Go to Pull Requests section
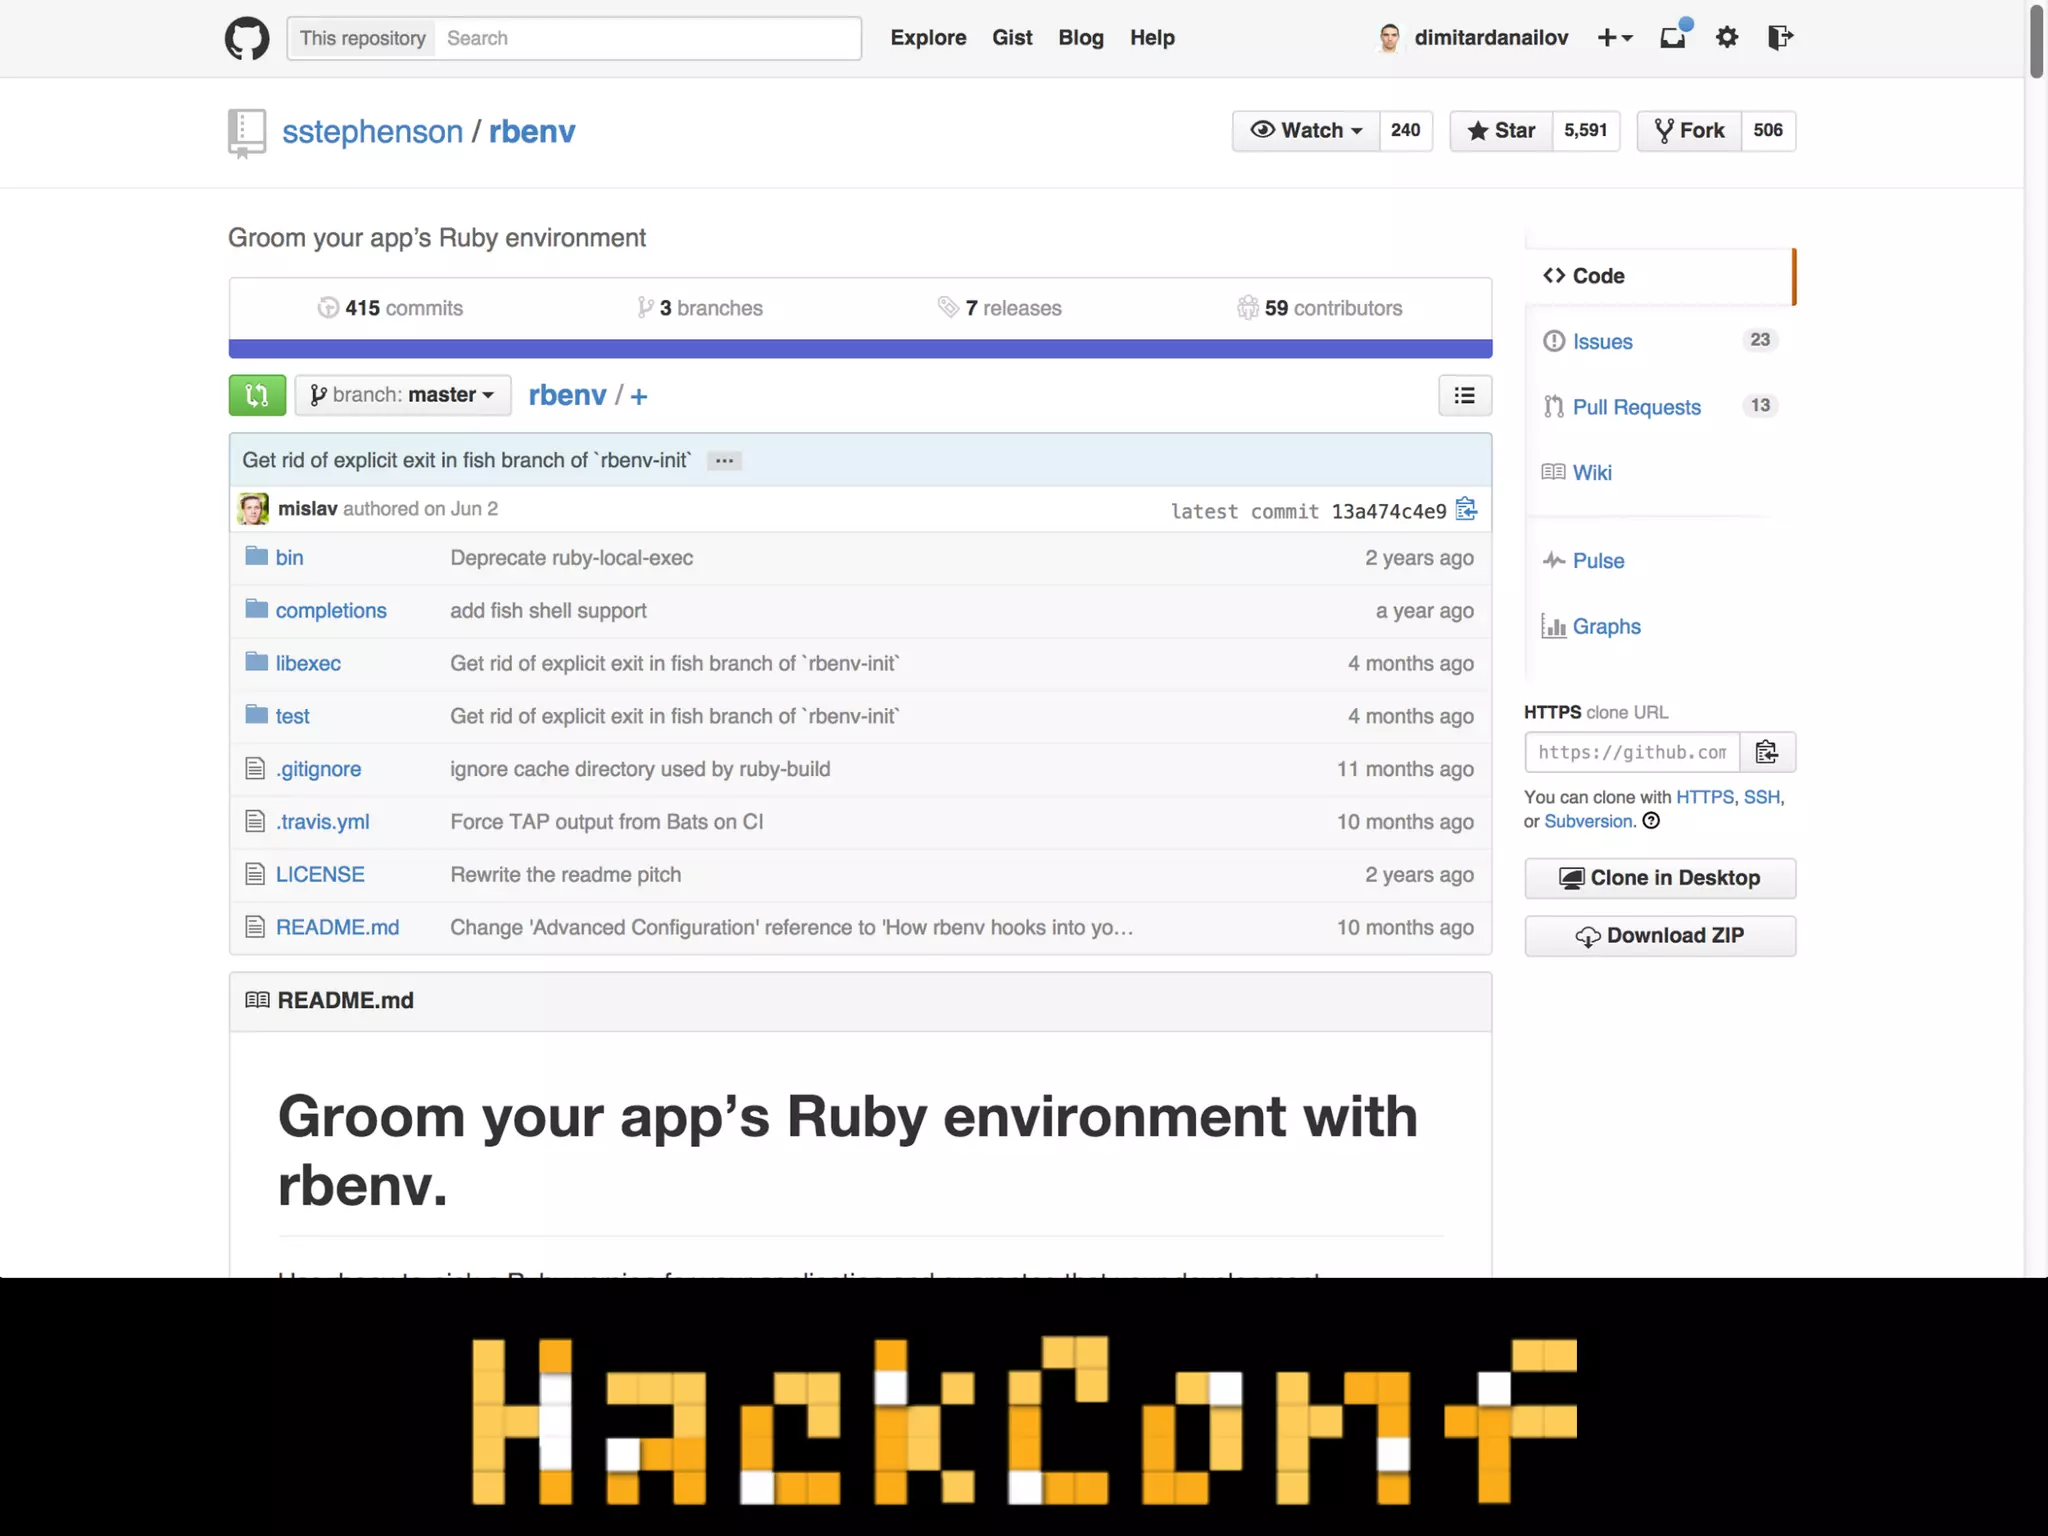The width and height of the screenshot is (2048, 1536). [1636, 407]
